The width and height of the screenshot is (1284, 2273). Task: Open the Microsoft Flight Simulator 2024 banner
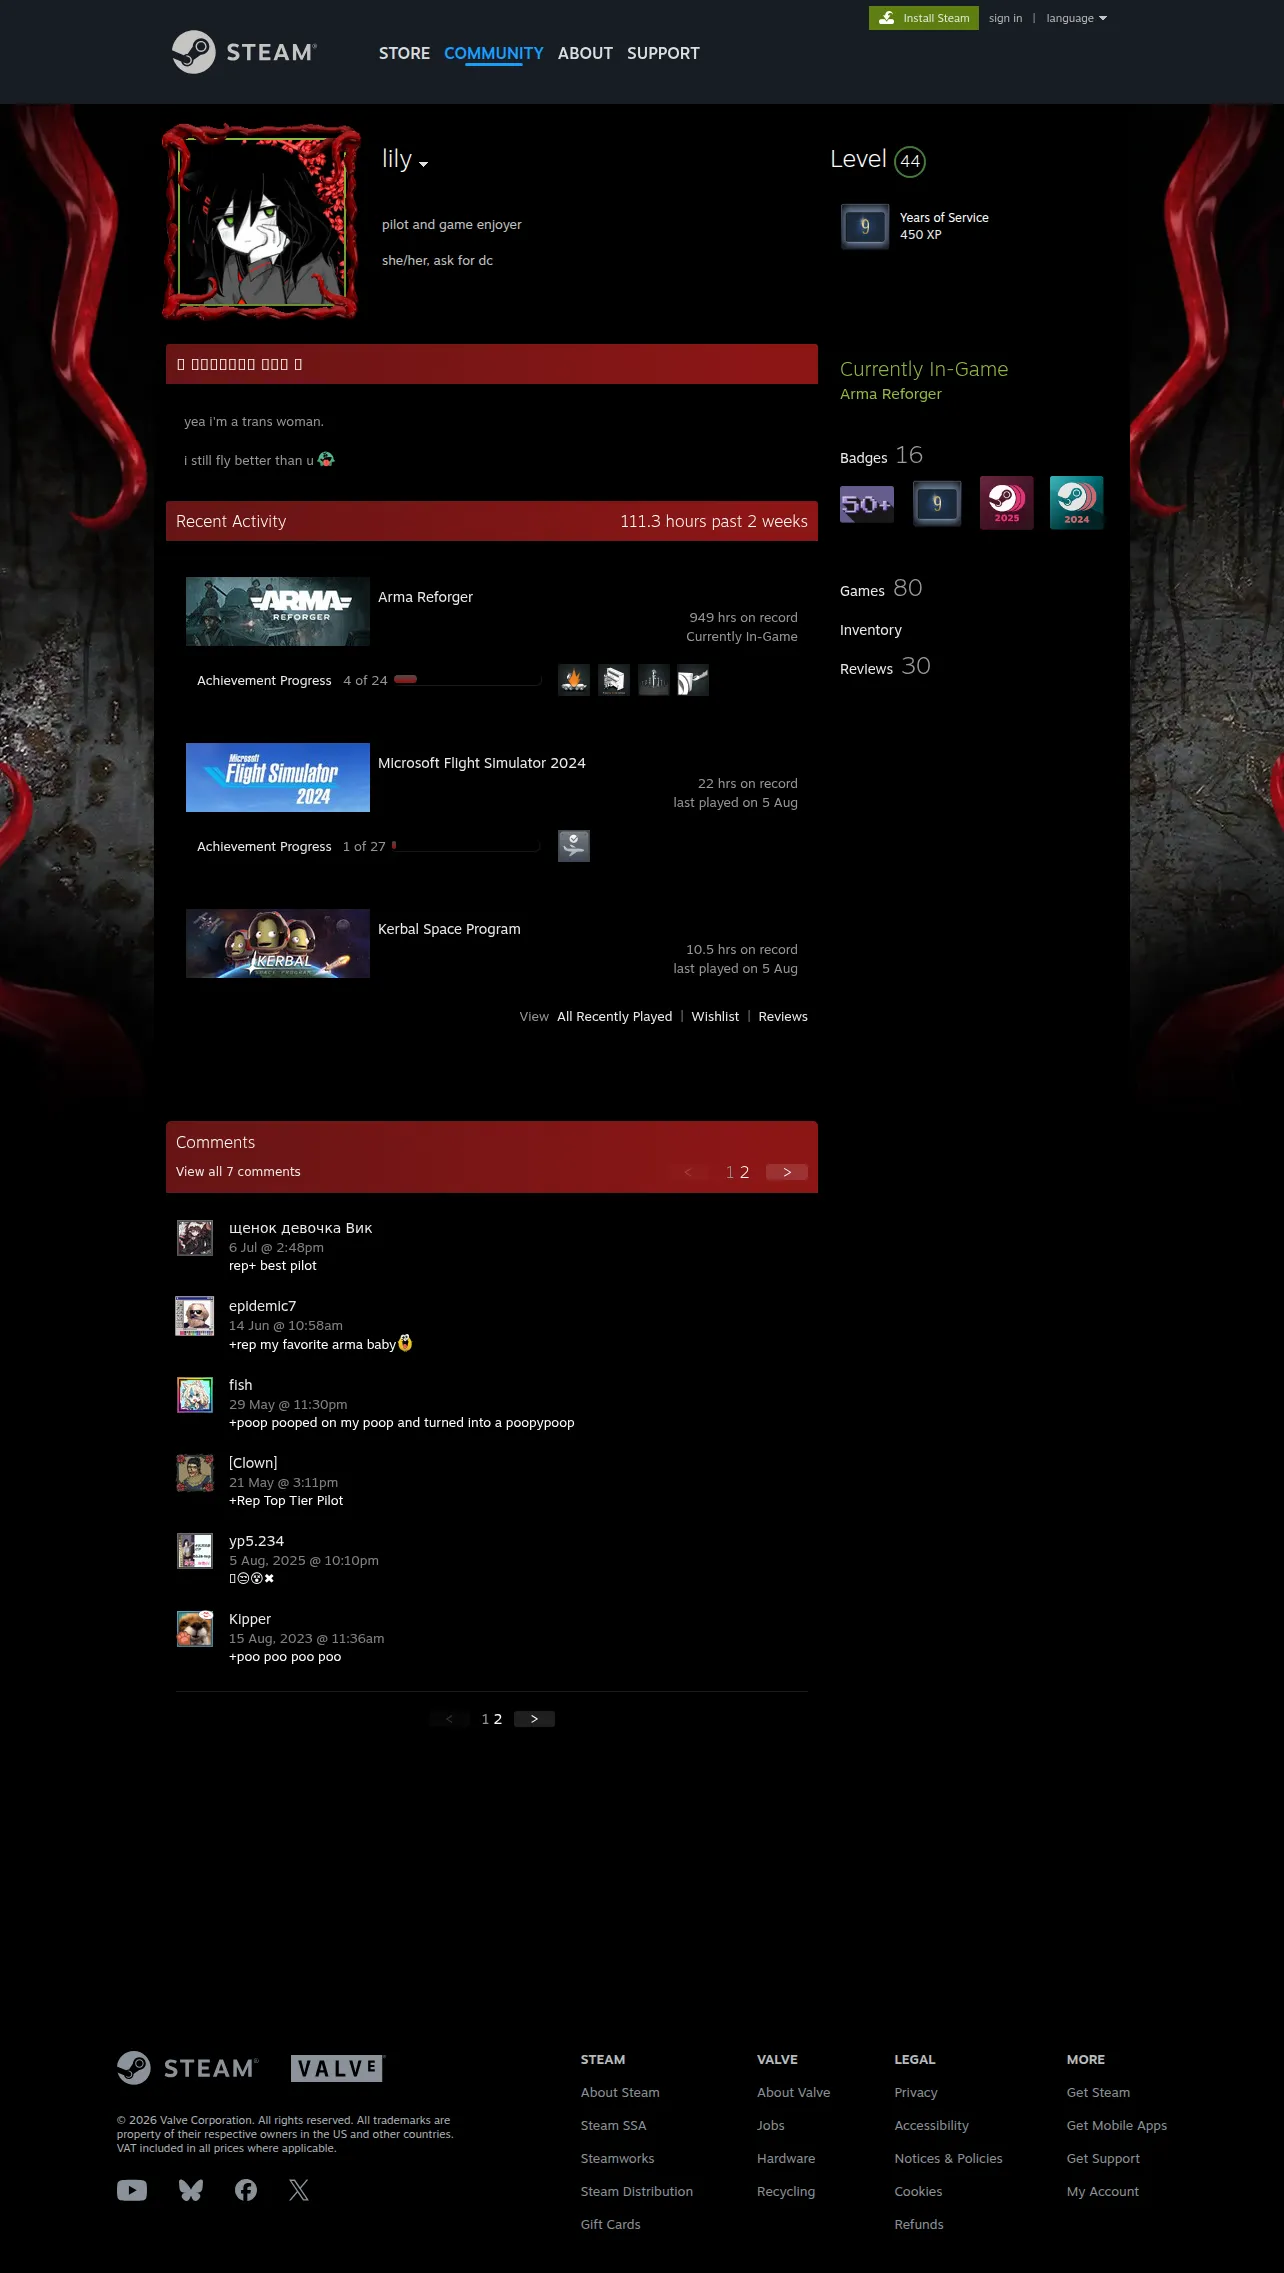pyautogui.click(x=278, y=777)
